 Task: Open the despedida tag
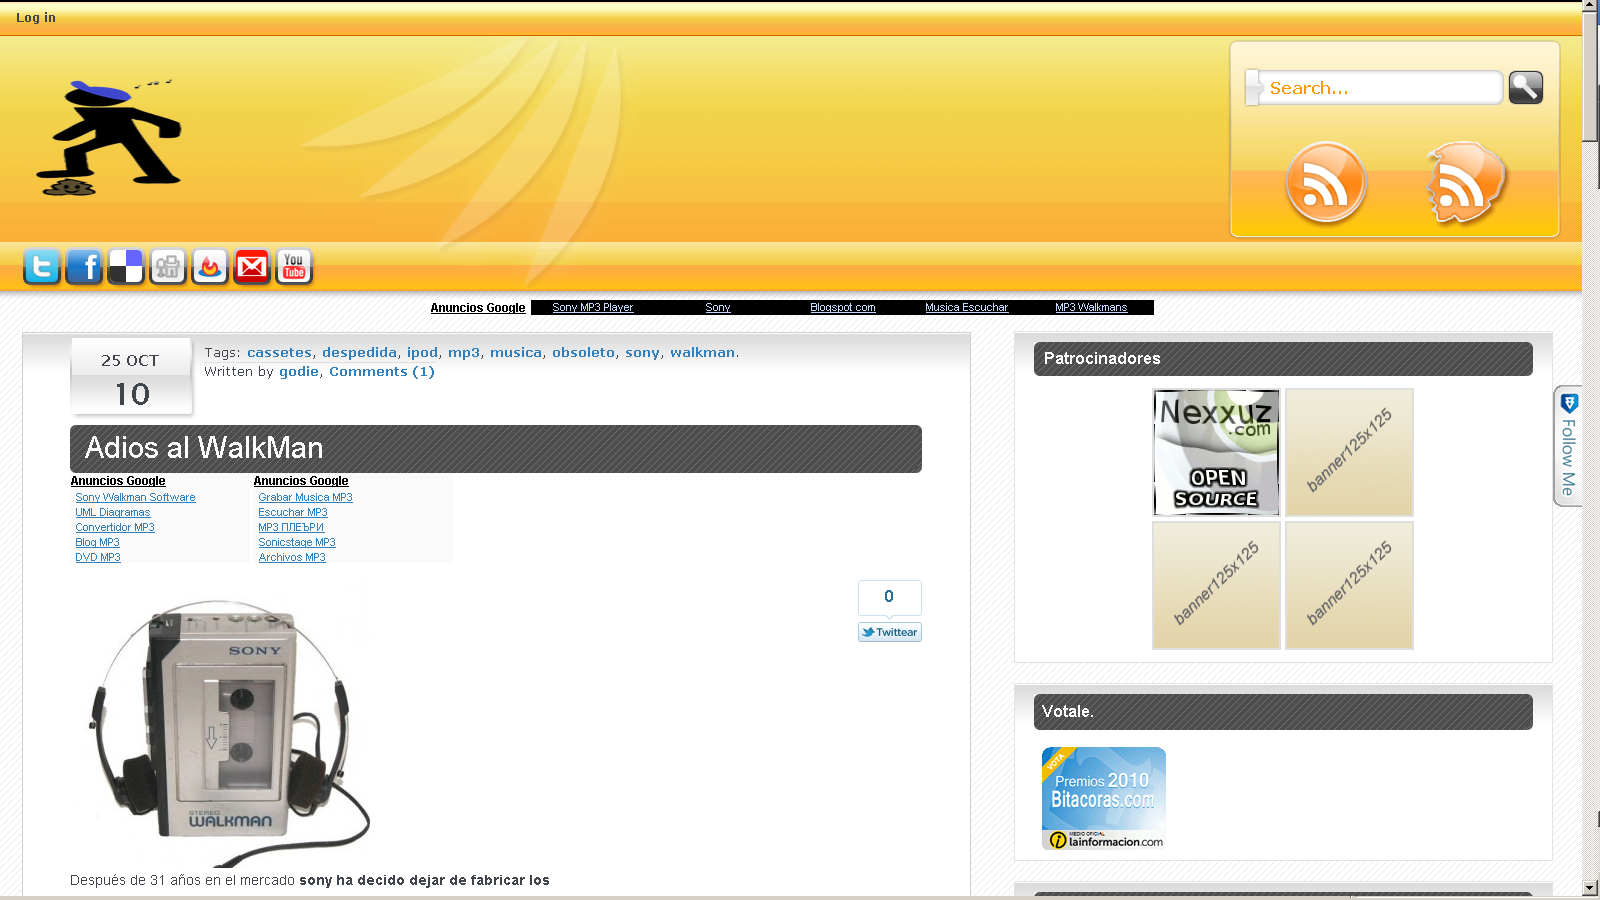[359, 353]
